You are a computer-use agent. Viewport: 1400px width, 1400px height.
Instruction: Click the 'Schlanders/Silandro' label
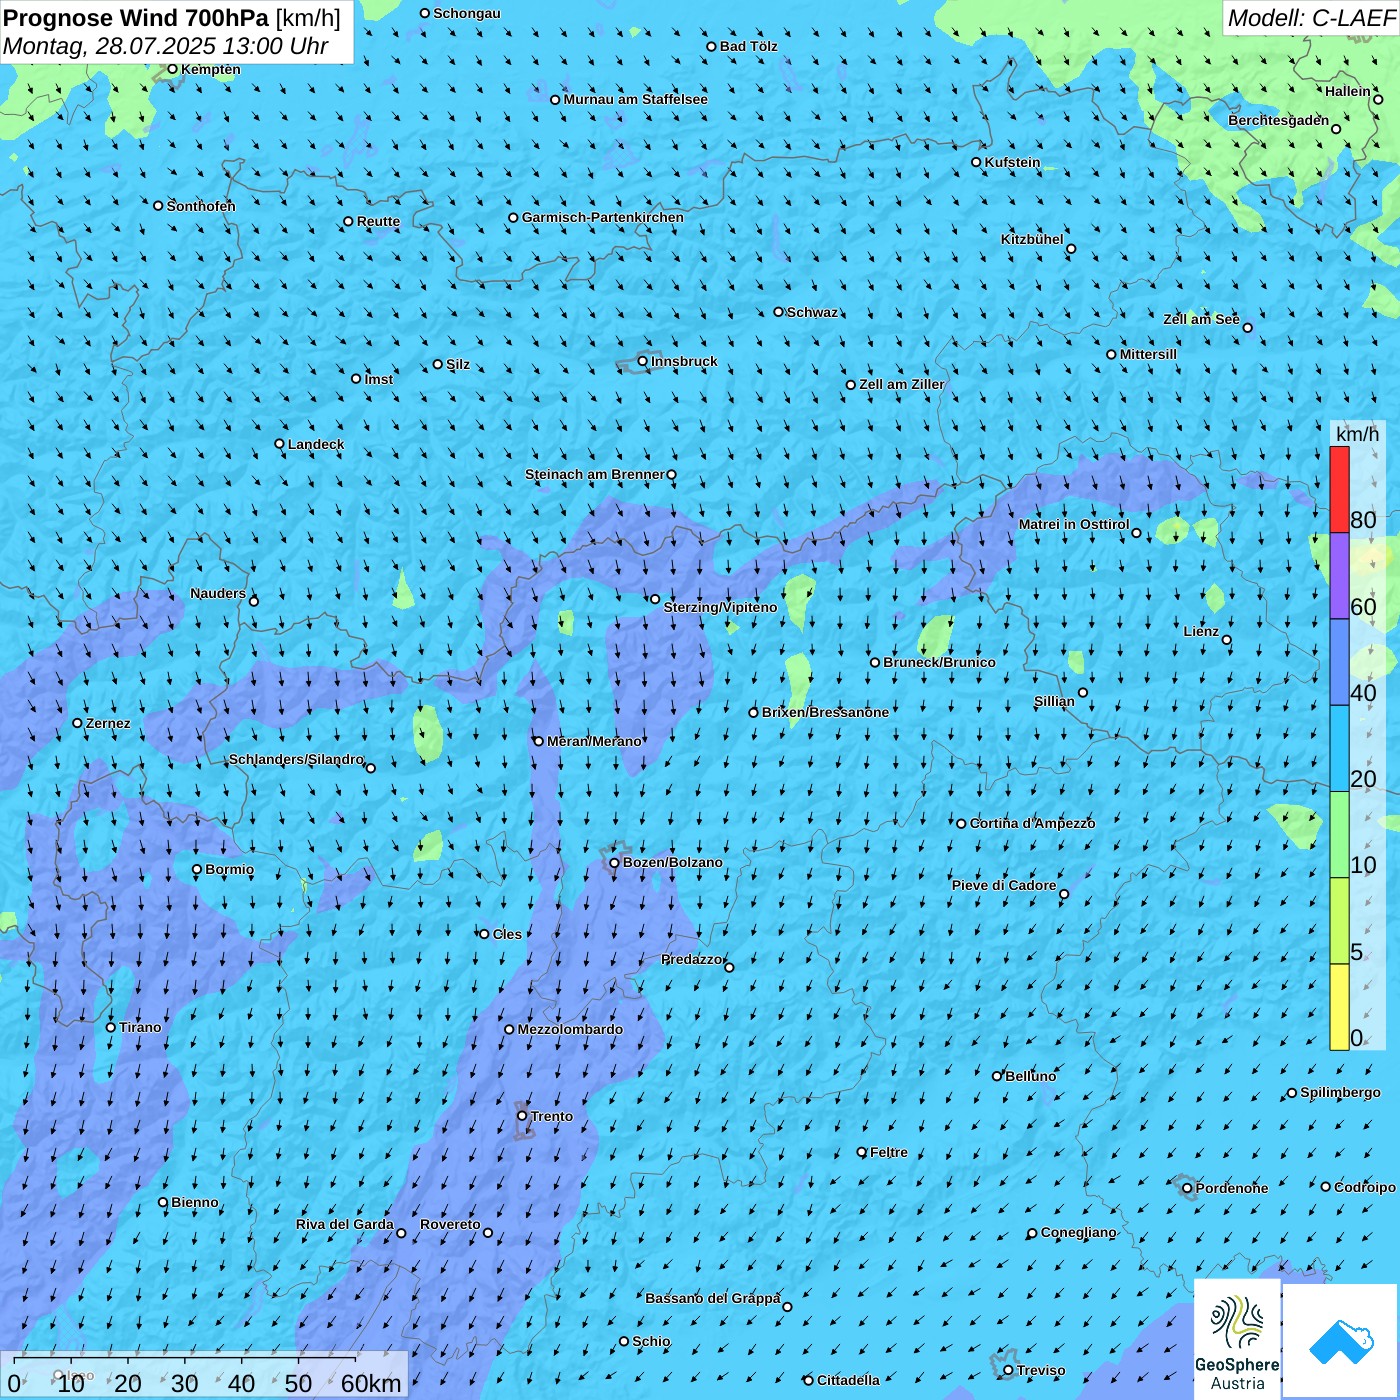pos(296,759)
